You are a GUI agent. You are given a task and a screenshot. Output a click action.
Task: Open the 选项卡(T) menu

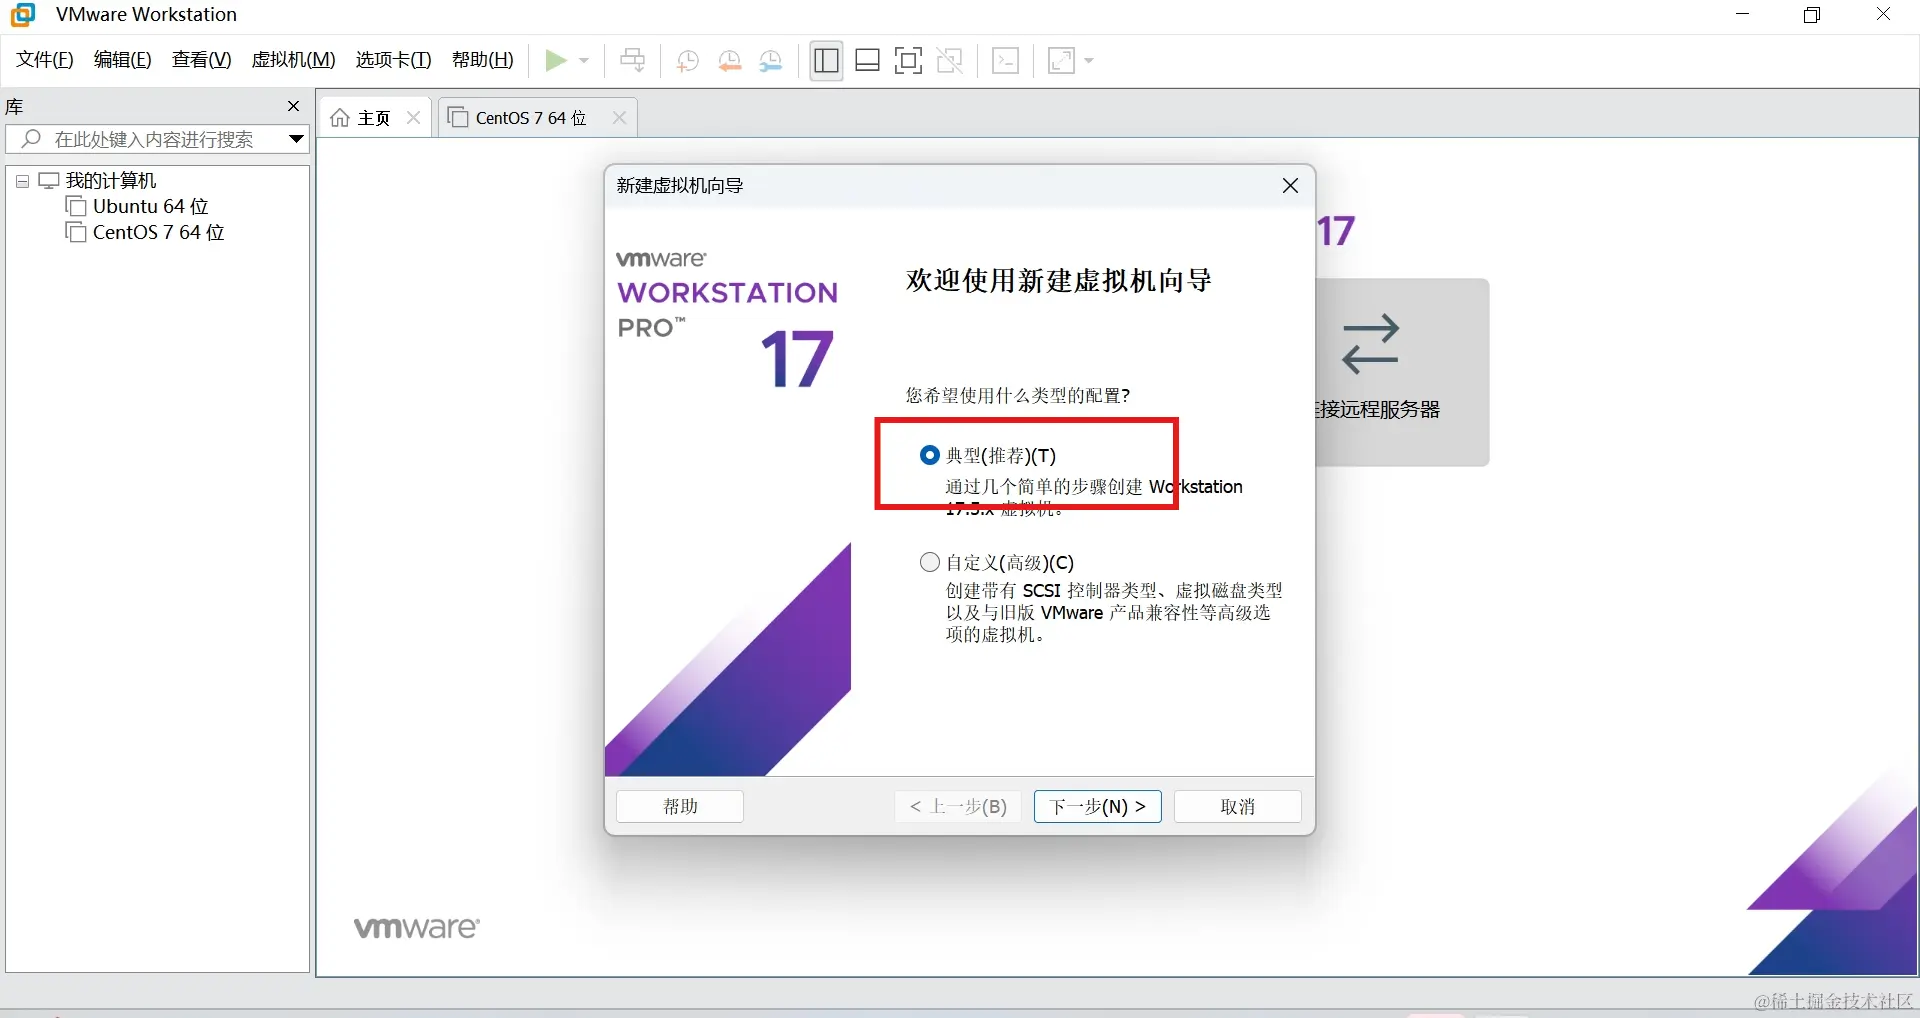tap(393, 60)
